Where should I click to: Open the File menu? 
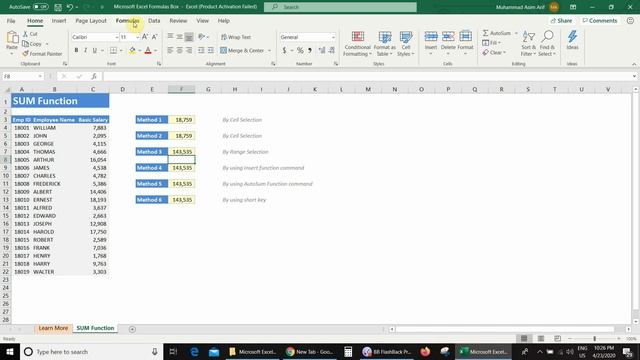coord(11,20)
